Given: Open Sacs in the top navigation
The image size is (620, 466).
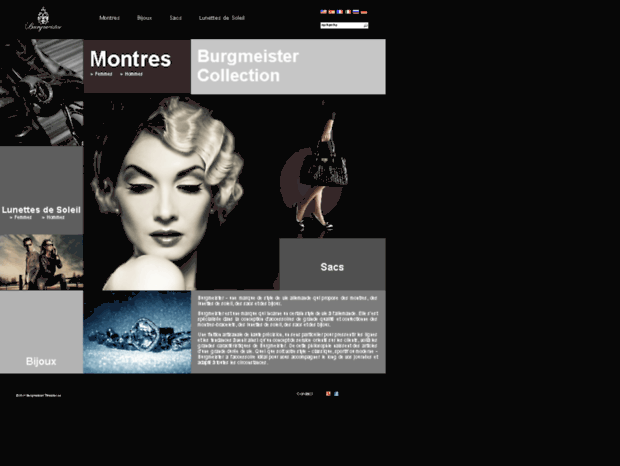Looking at the screenshot, I should point(176,18).
